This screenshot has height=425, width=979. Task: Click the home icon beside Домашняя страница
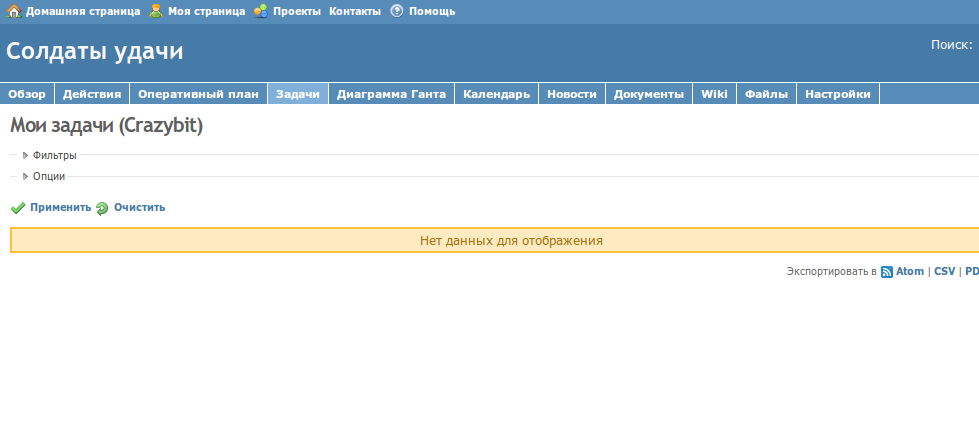point(14,11)
